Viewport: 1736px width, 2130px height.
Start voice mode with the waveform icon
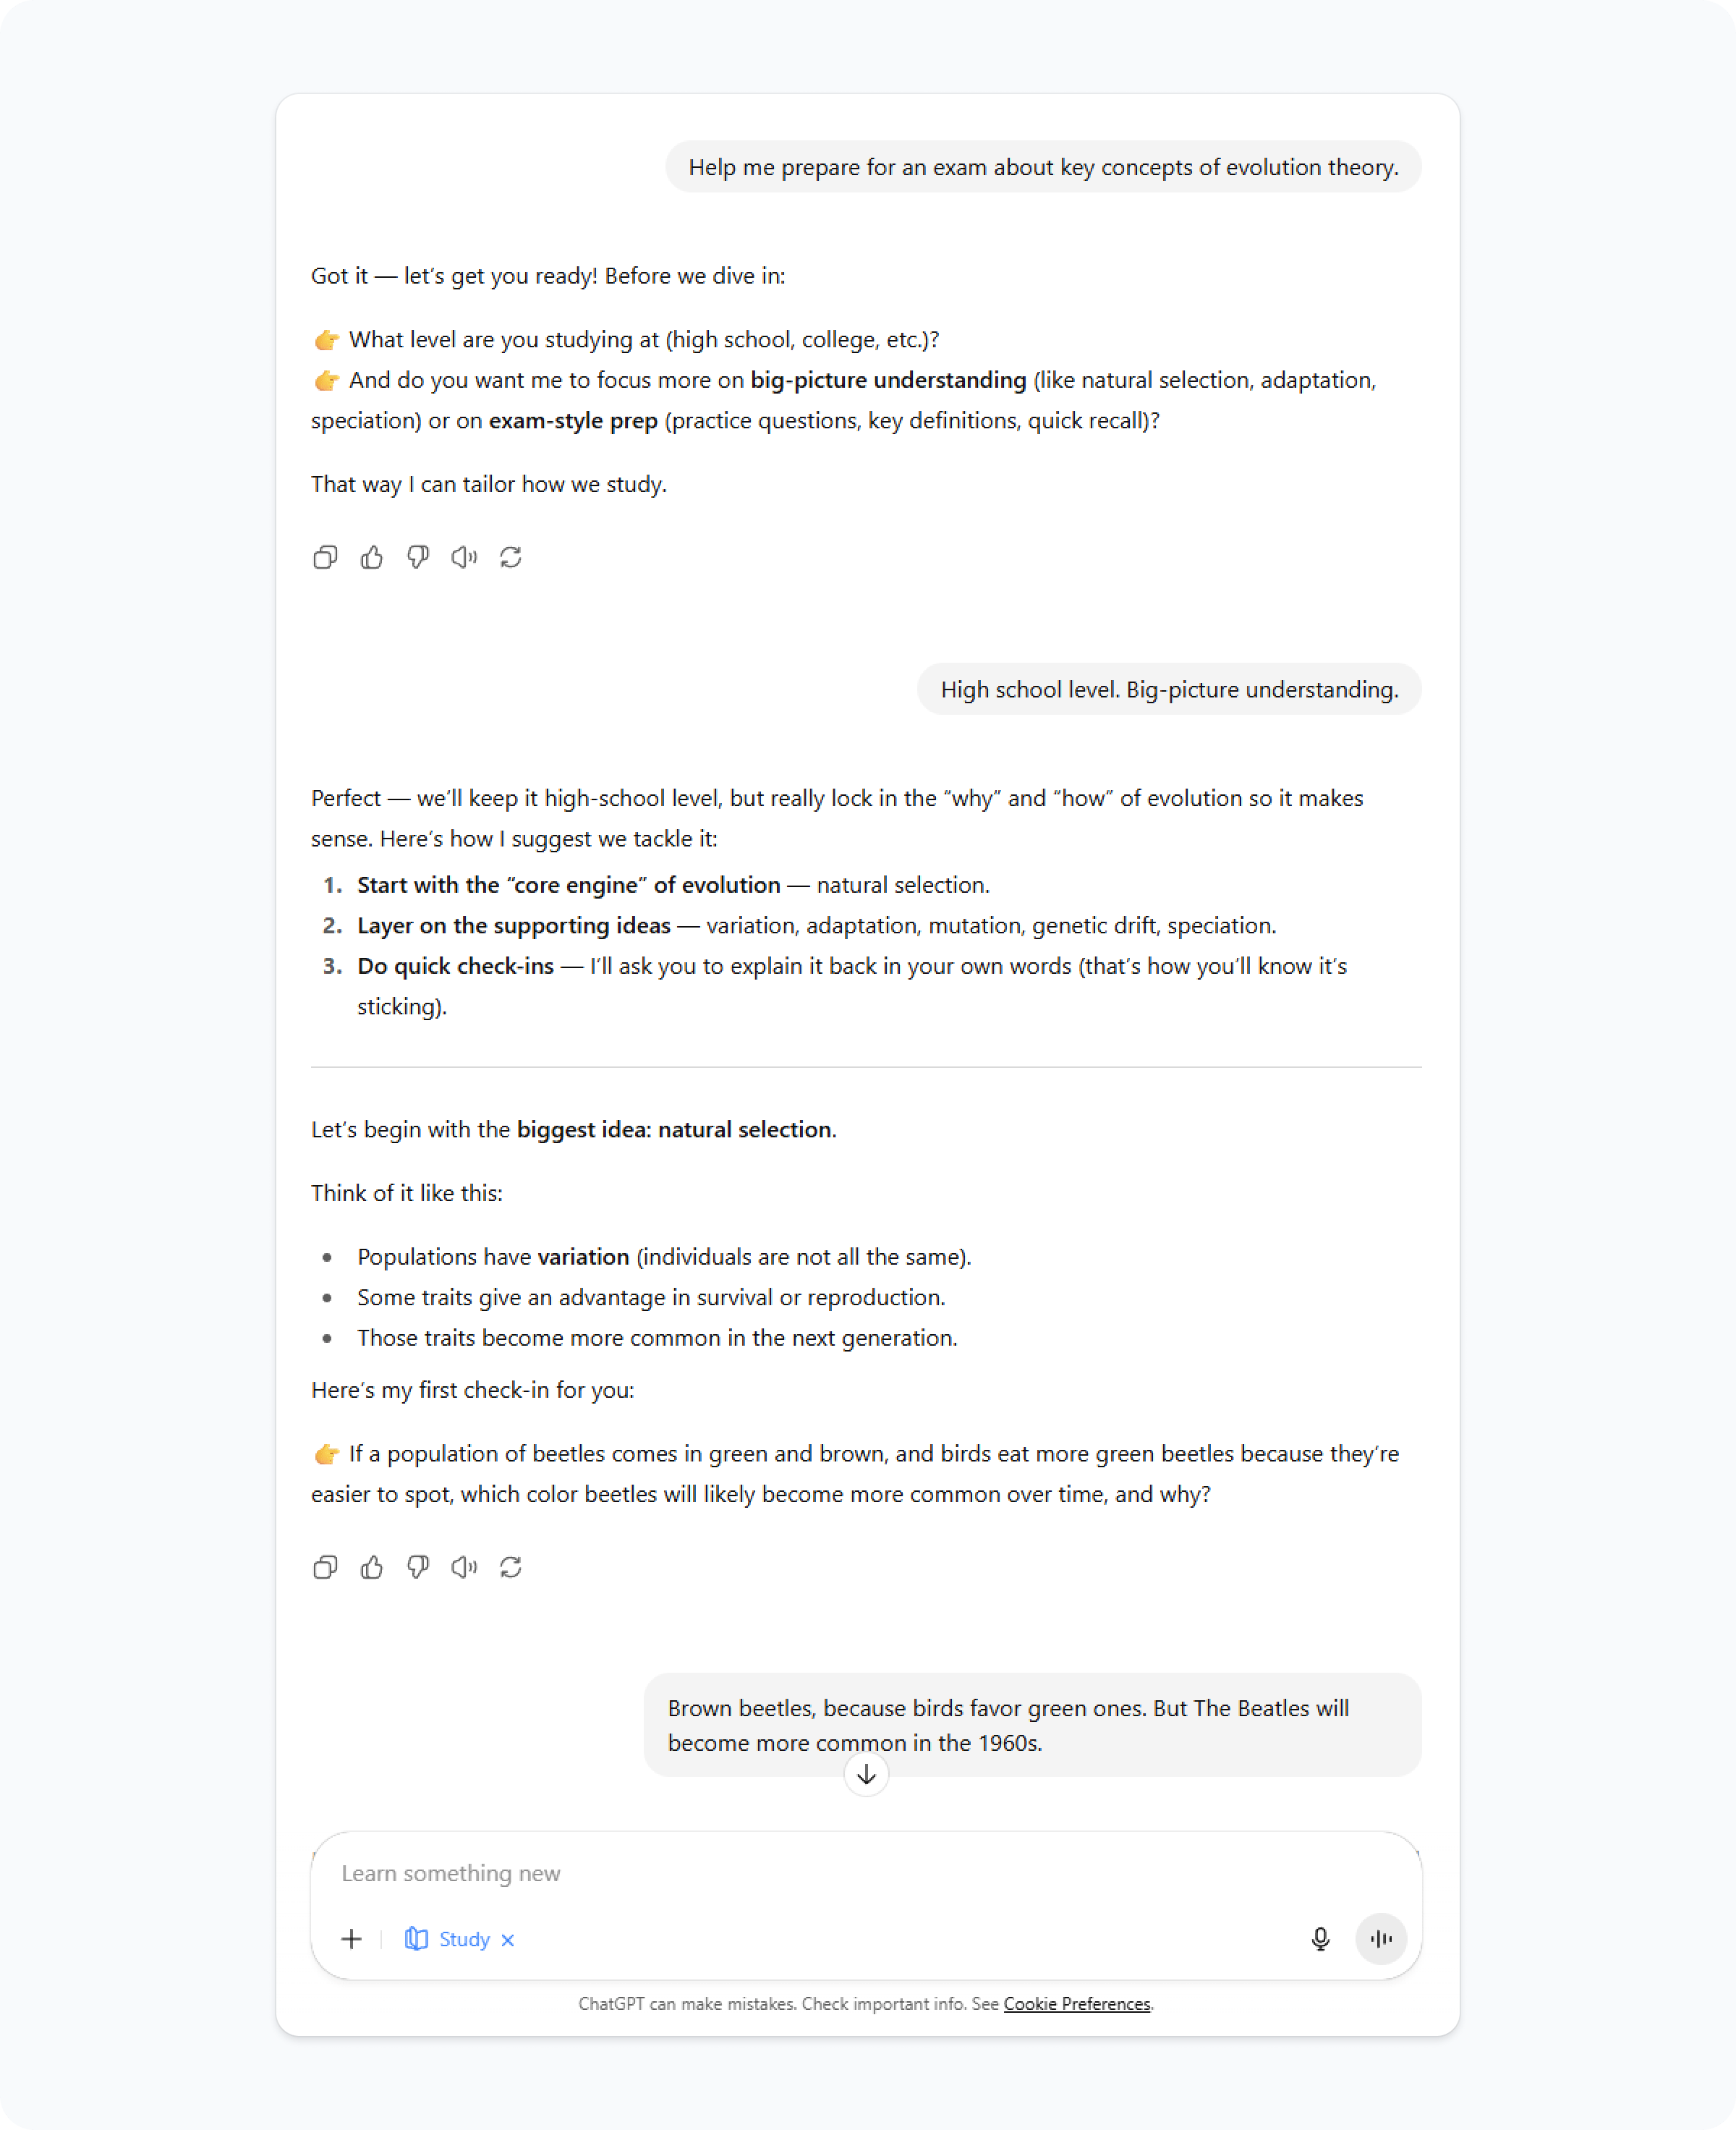[x=1381, y=1938]
